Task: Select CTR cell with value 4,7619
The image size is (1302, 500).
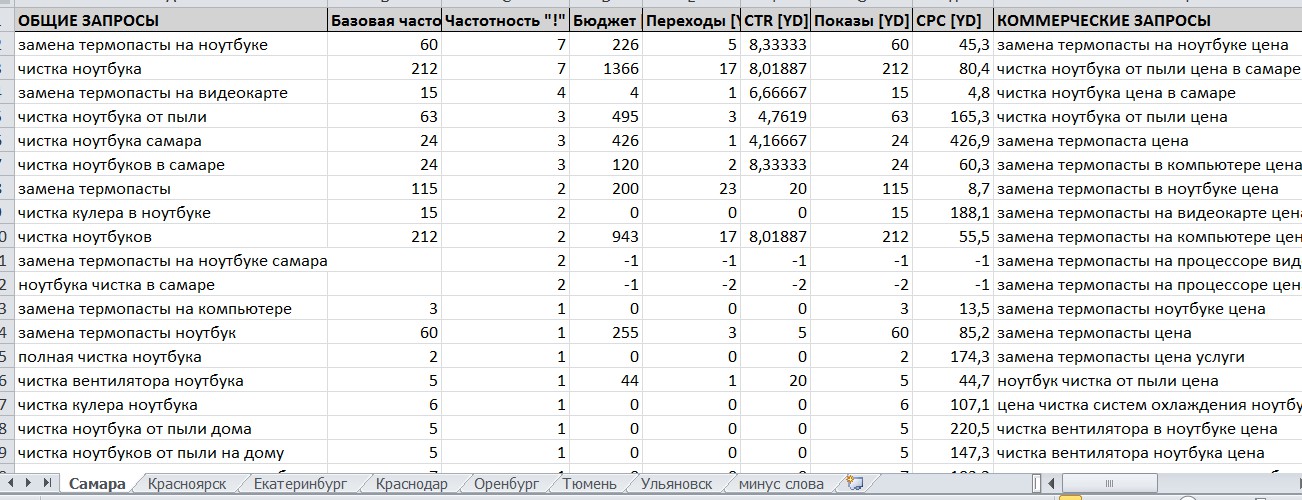Action: (x=776, y=117)
